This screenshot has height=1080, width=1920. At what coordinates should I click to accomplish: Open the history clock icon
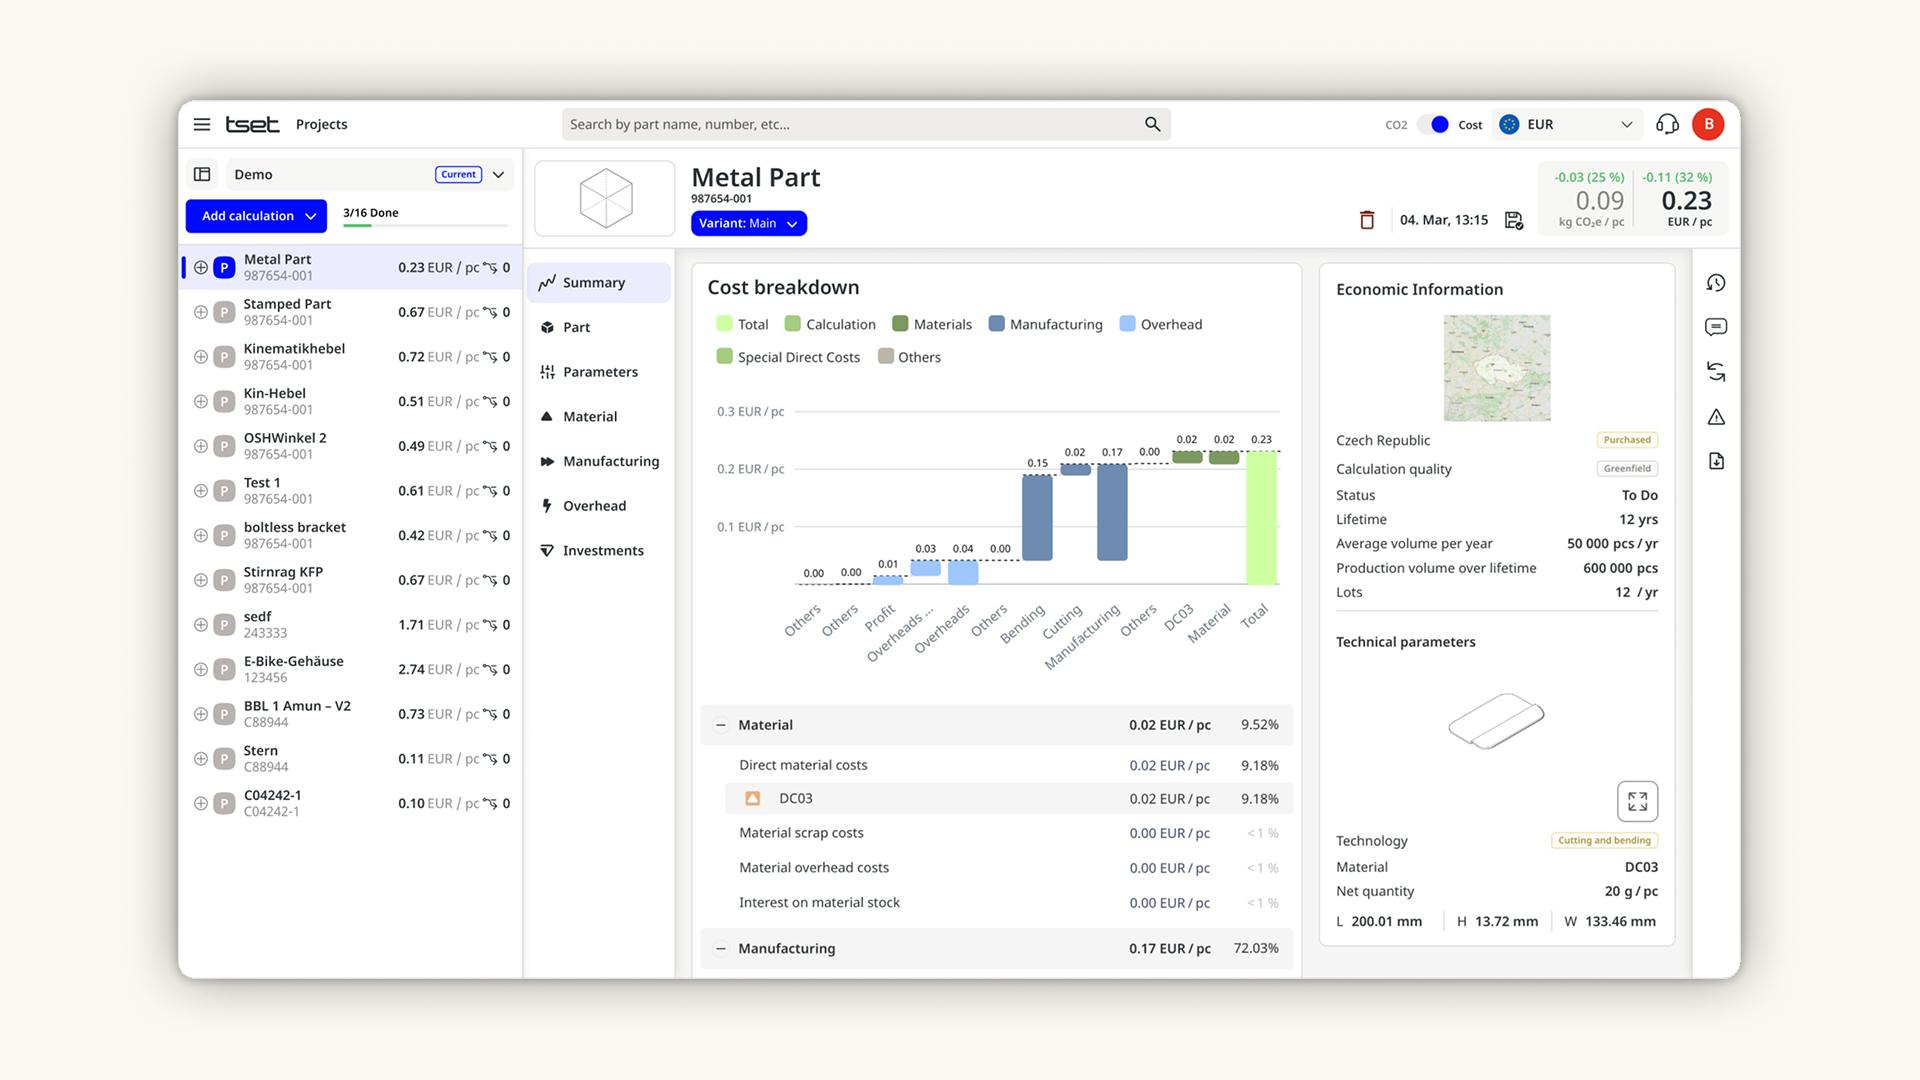tap(1716, 283)
